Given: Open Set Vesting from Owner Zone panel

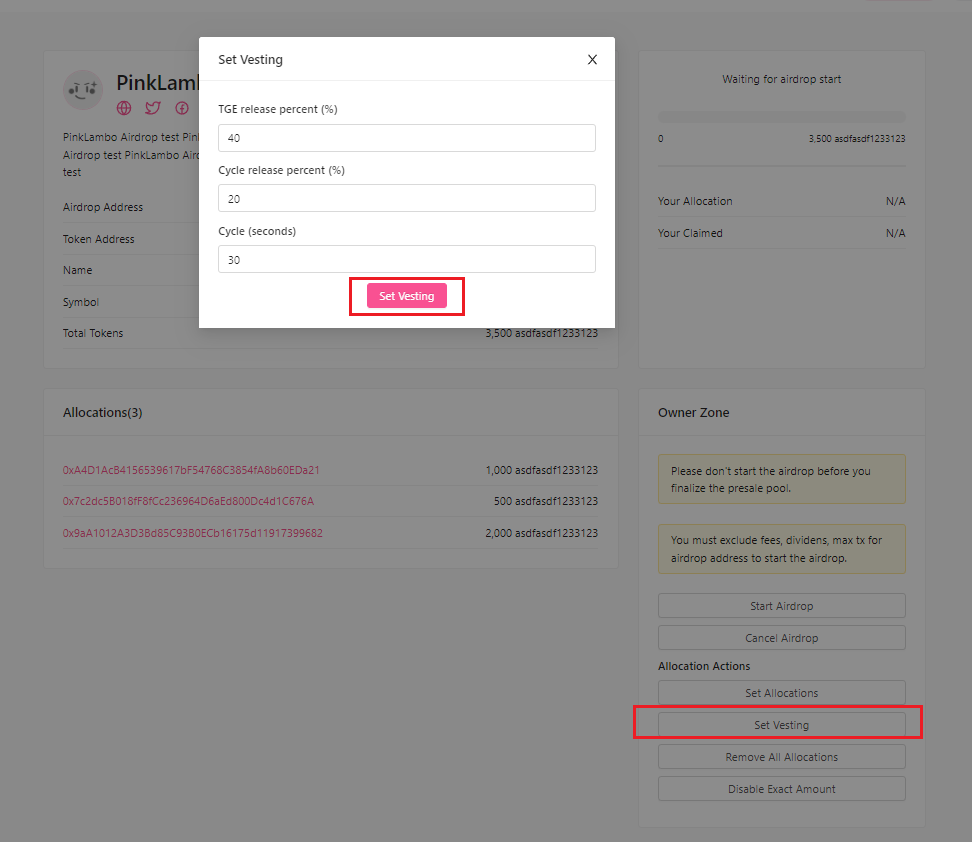Looking at the screenshot, I should [781, 723].
